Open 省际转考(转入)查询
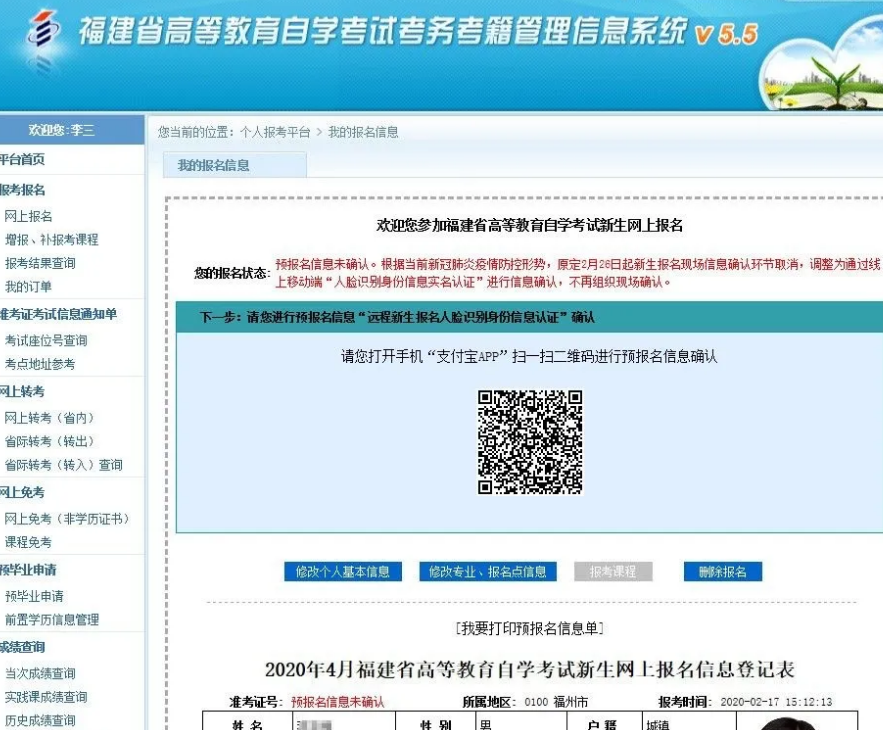 tap(64, 465)
